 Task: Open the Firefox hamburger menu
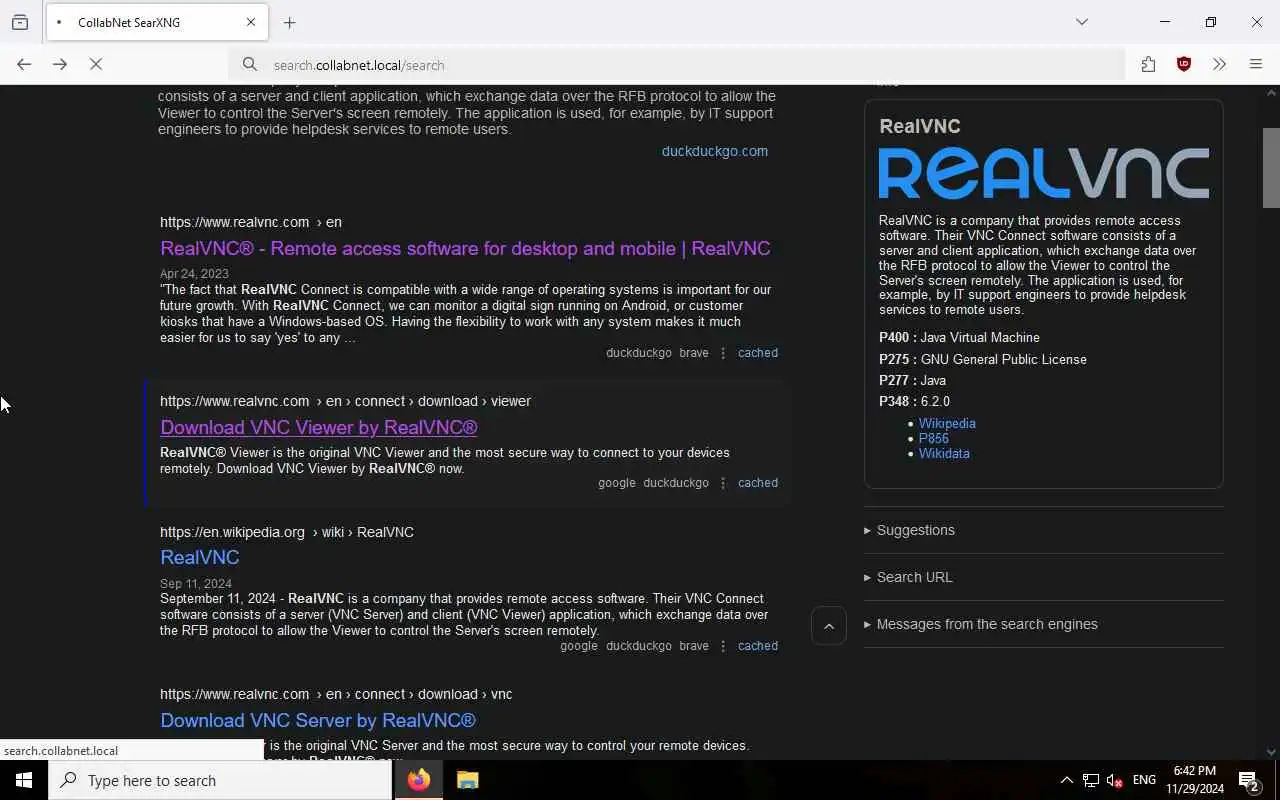tap(1256, 64)
